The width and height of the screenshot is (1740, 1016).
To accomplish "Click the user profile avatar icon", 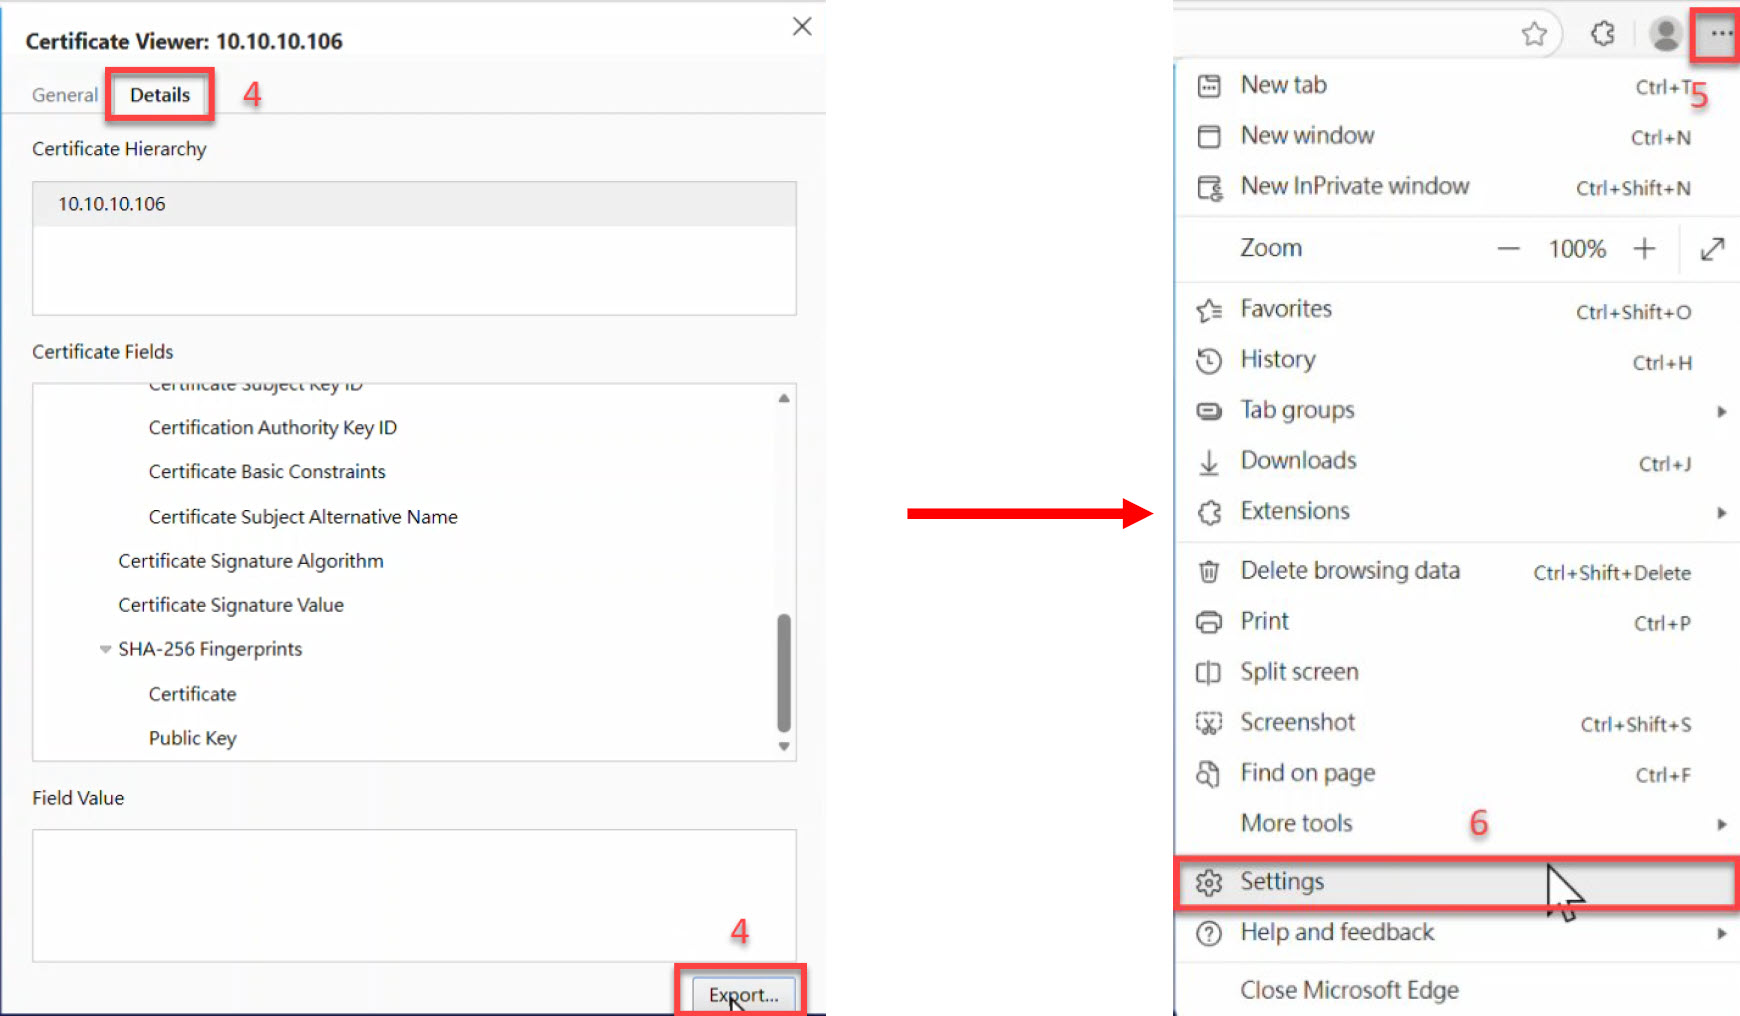I will (1665, 34).
